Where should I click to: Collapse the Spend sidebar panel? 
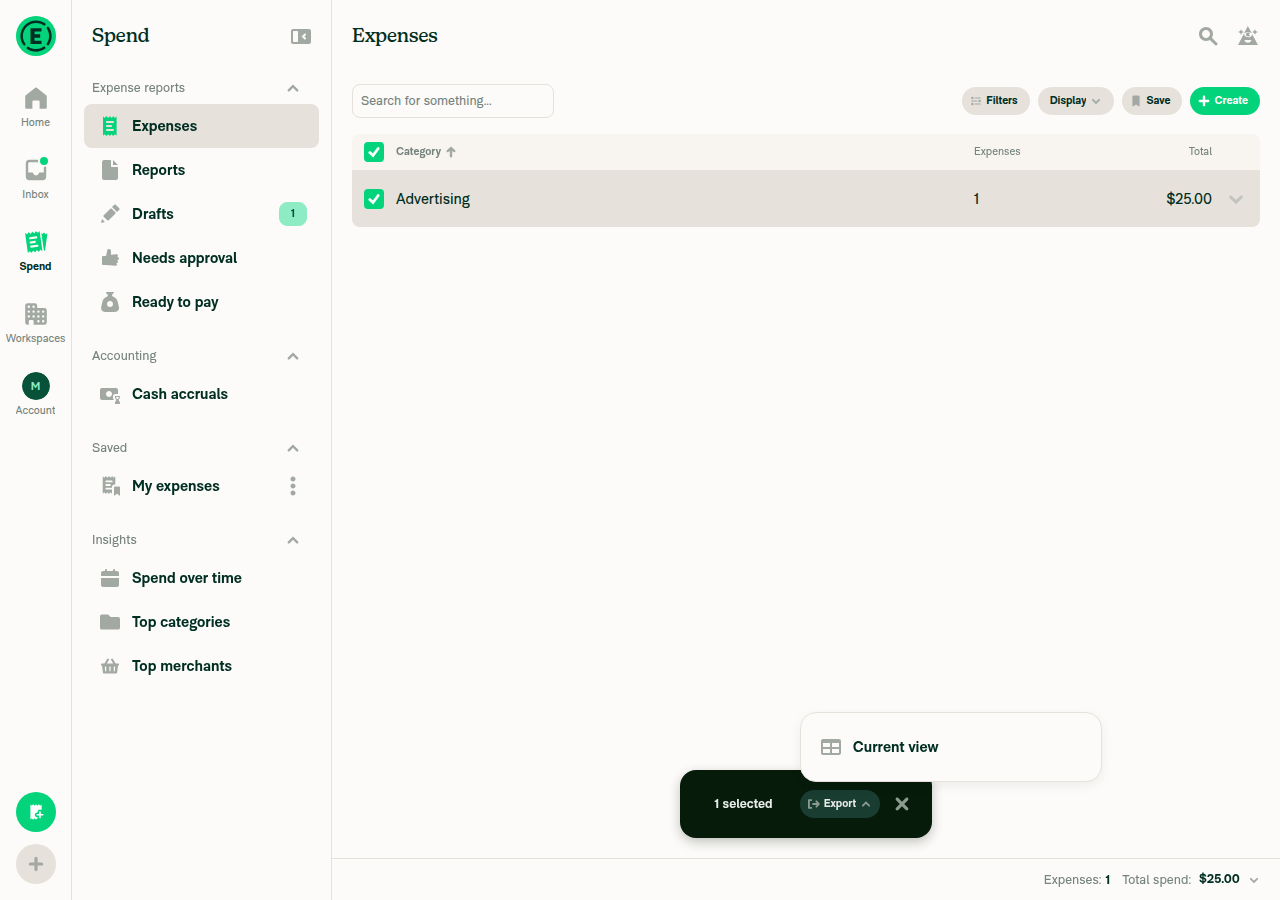[x=301, y=36]
